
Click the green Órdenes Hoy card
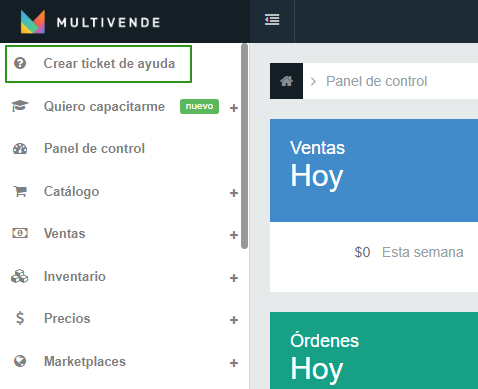(374, 350)
